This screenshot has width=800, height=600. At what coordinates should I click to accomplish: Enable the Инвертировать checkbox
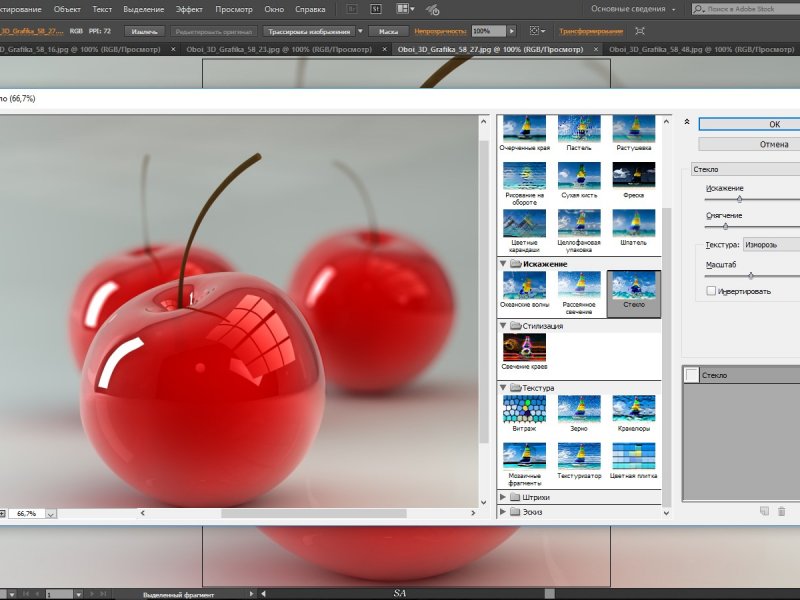tap(711, 291)
